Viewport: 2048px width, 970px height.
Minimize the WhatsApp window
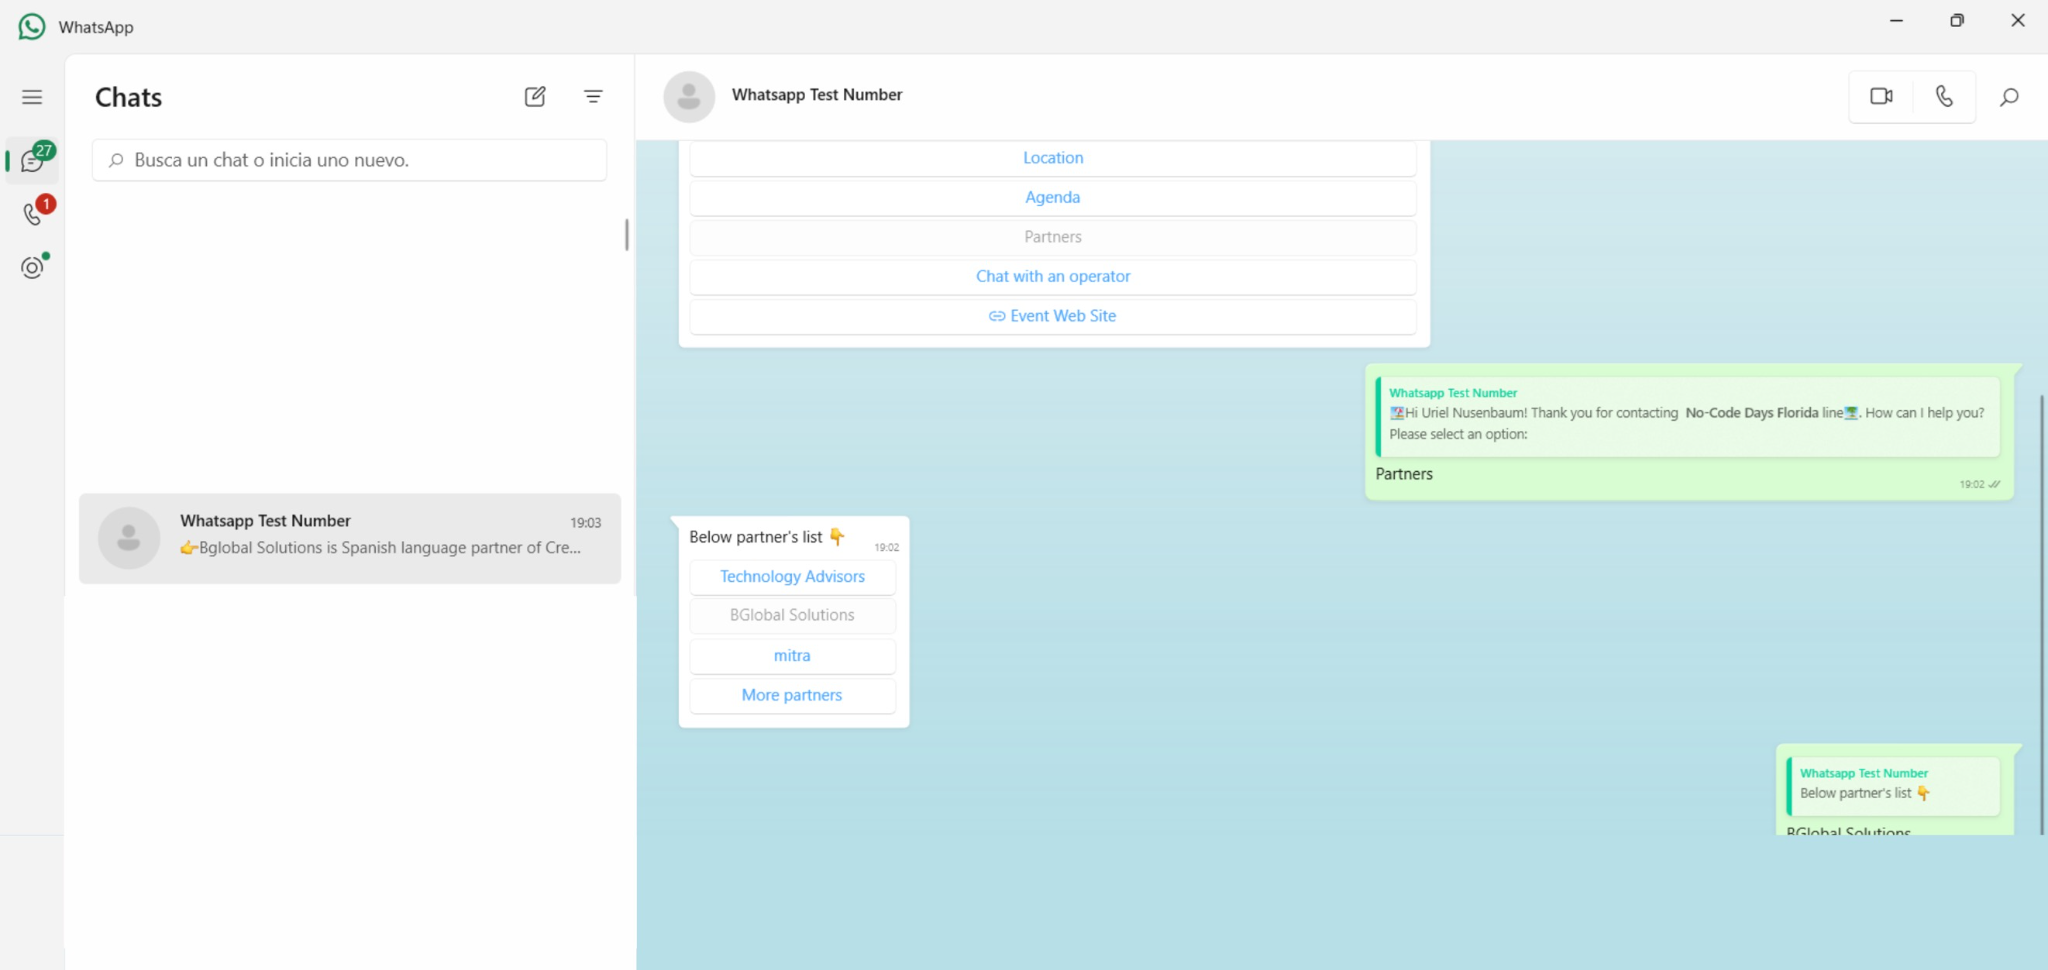click(x=1896, y=20)
